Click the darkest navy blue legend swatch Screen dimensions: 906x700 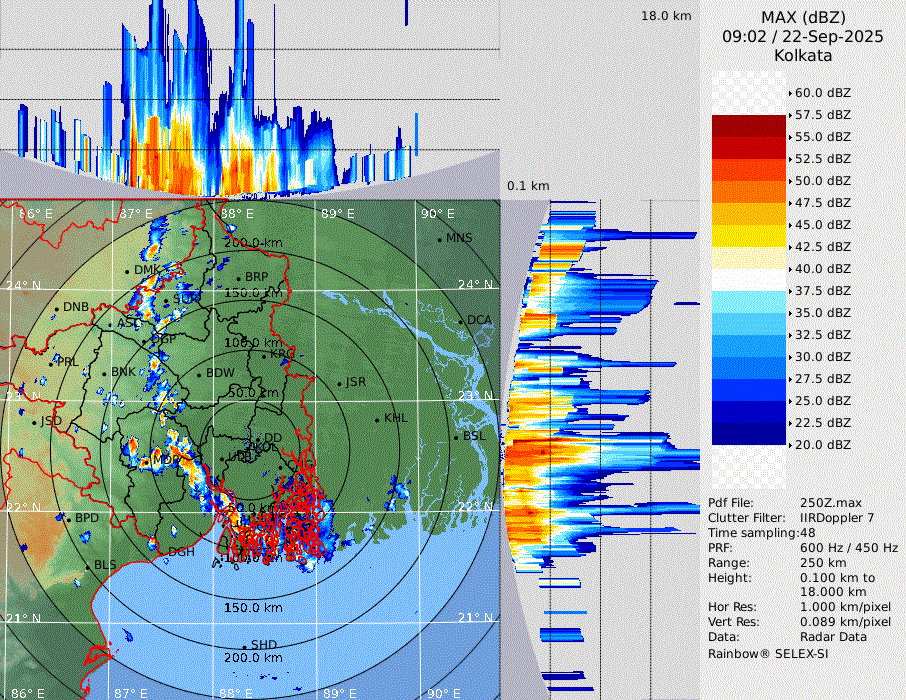(748, 434)
